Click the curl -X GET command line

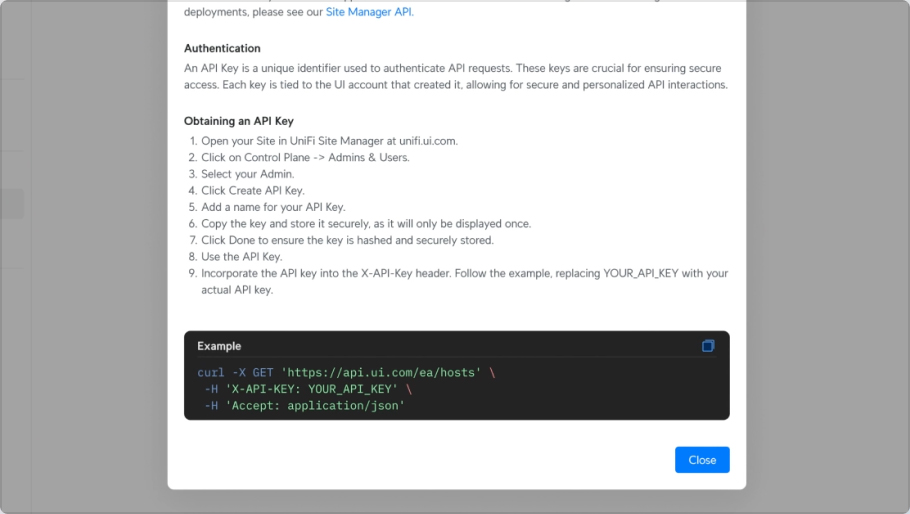pyautogui.click(x=346, y=372)
